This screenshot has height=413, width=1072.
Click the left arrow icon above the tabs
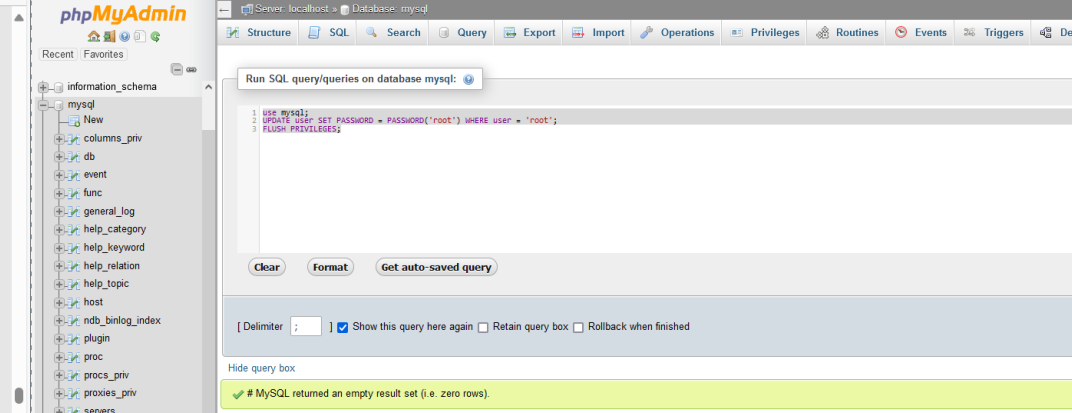tap(225, 10)
